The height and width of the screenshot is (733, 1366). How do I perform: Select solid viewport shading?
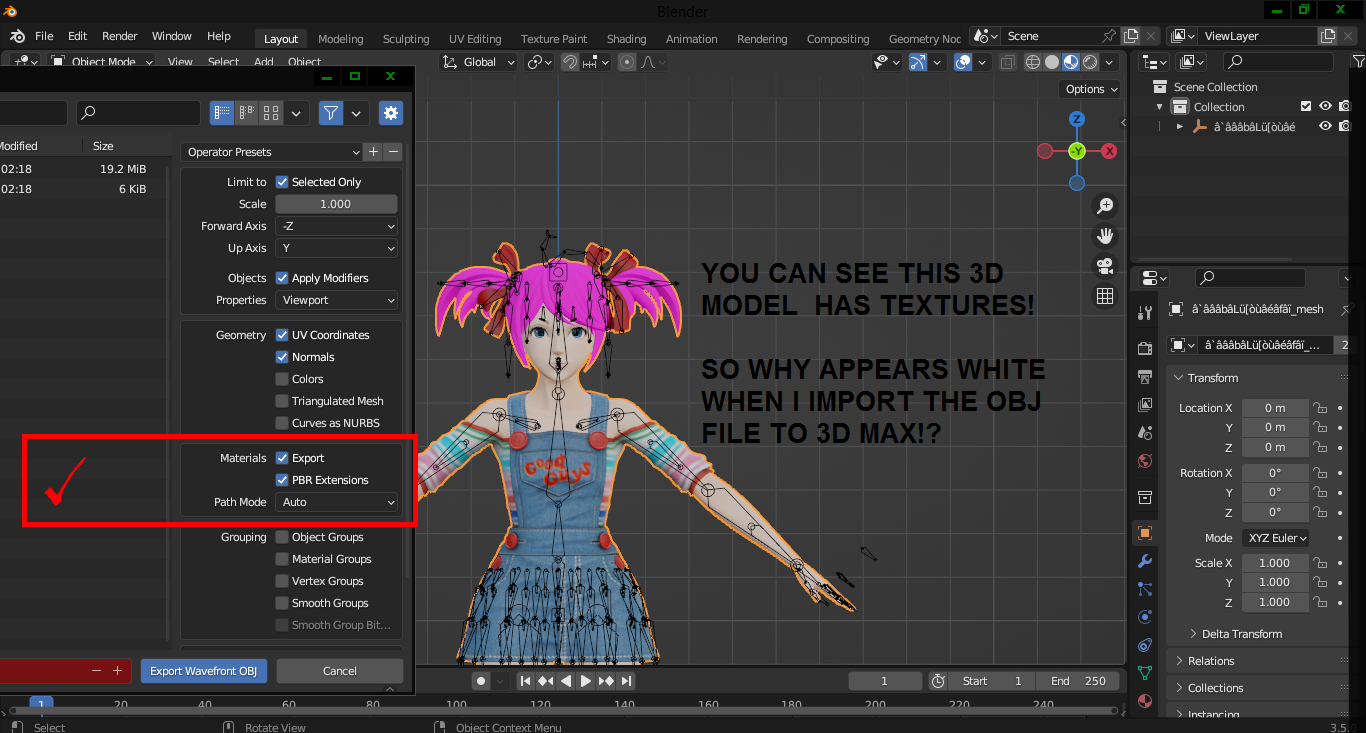tap(1052, 62)
